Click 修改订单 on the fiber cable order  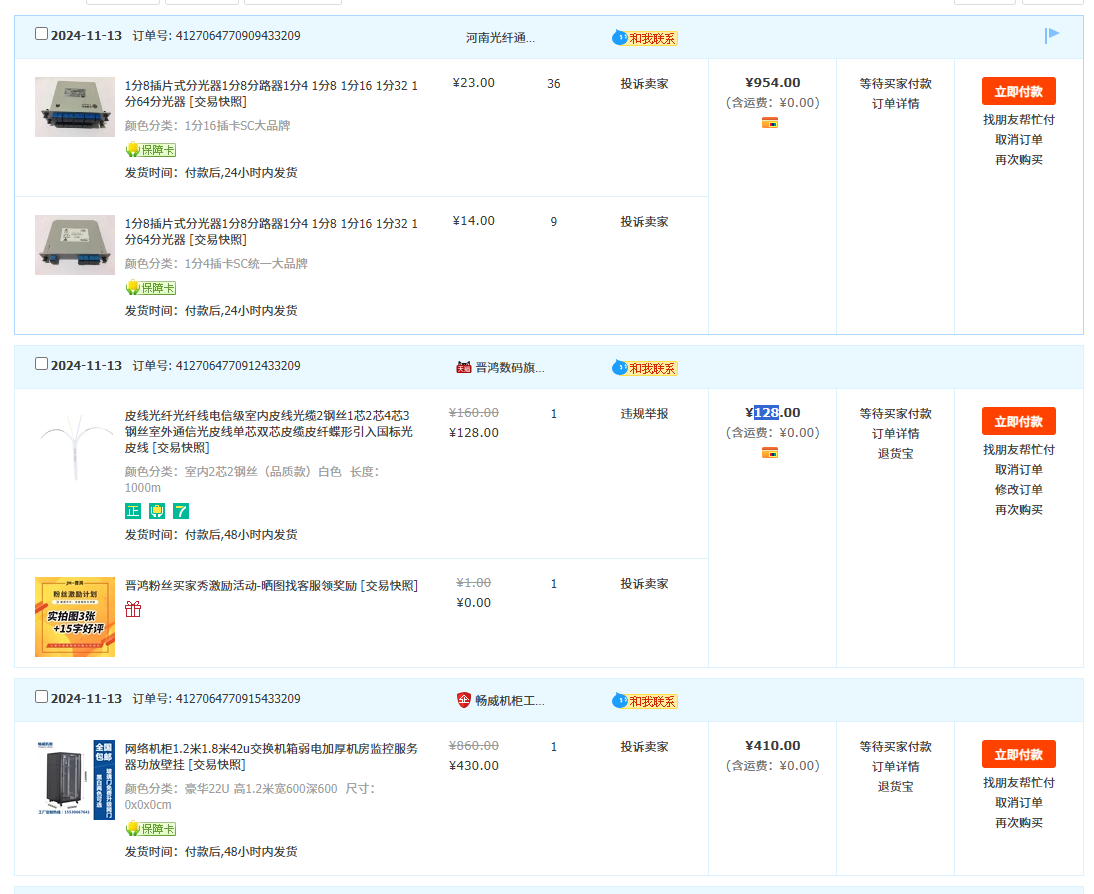point(1018,489)
